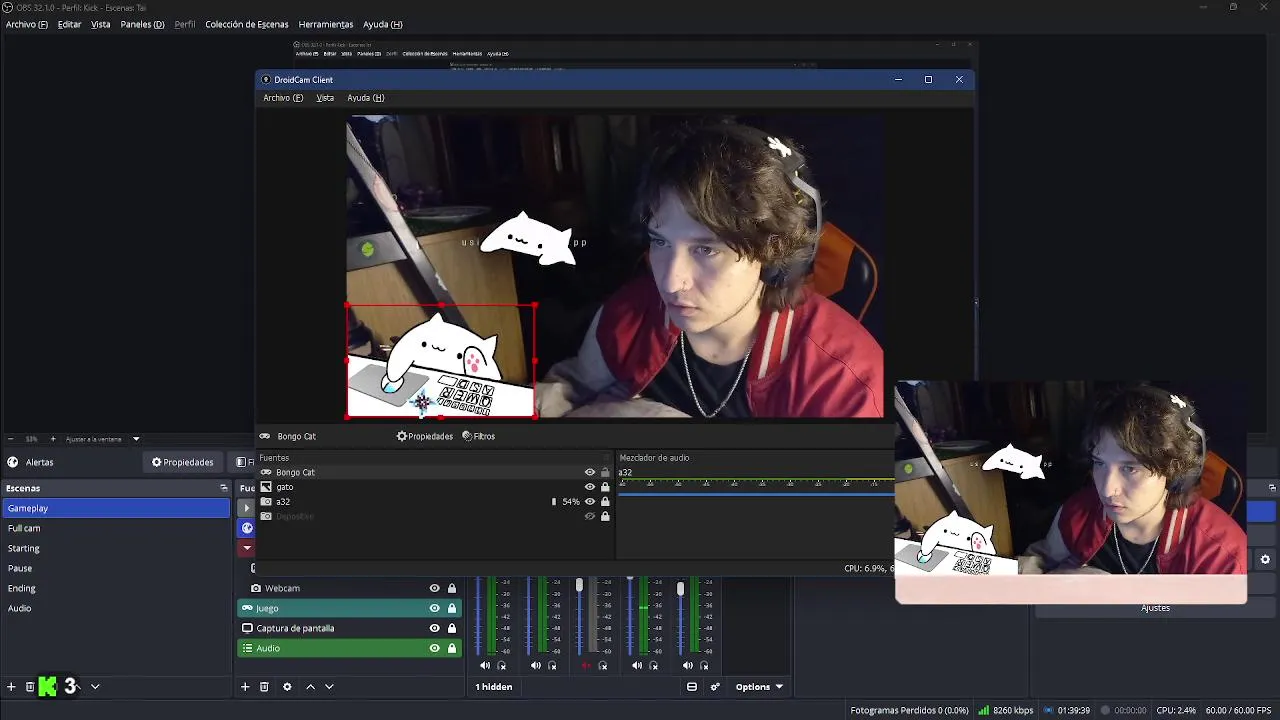Open Filtros for the Bongo Cat source
The height and width of the screenshot is (720, 1280).
pyautogui.click(x=479, y=436)
